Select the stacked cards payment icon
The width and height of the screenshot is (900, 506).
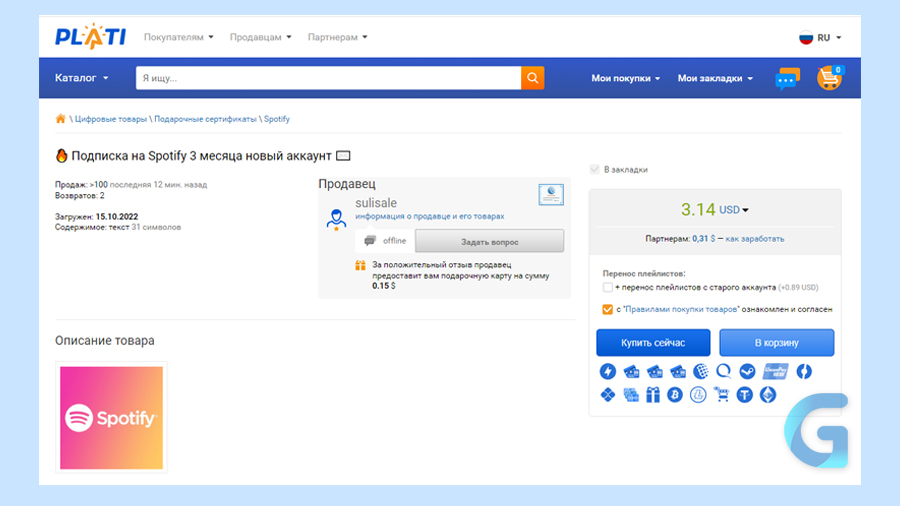click(631, 395)
